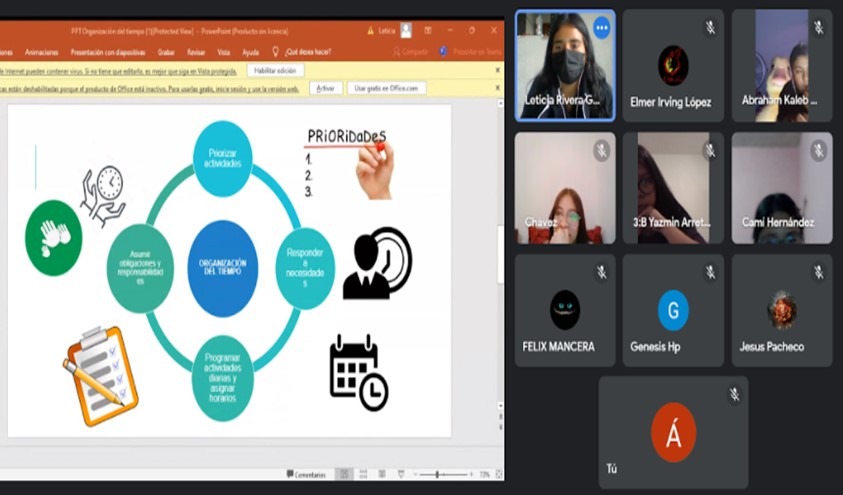Toggle muted mic on FELIX MANCERA tile
Screen dimensions: 843x495
click(x=601, y=272)
